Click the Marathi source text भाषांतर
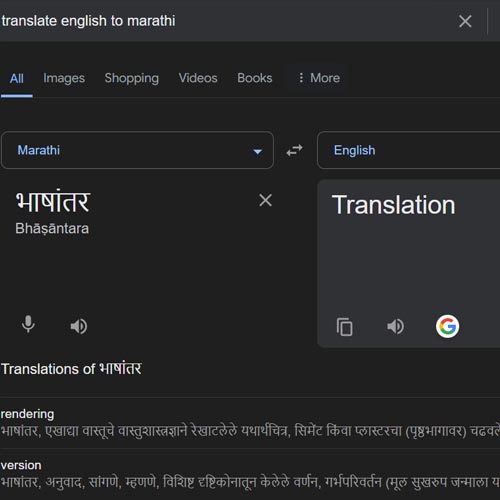 tap(53, 201)
